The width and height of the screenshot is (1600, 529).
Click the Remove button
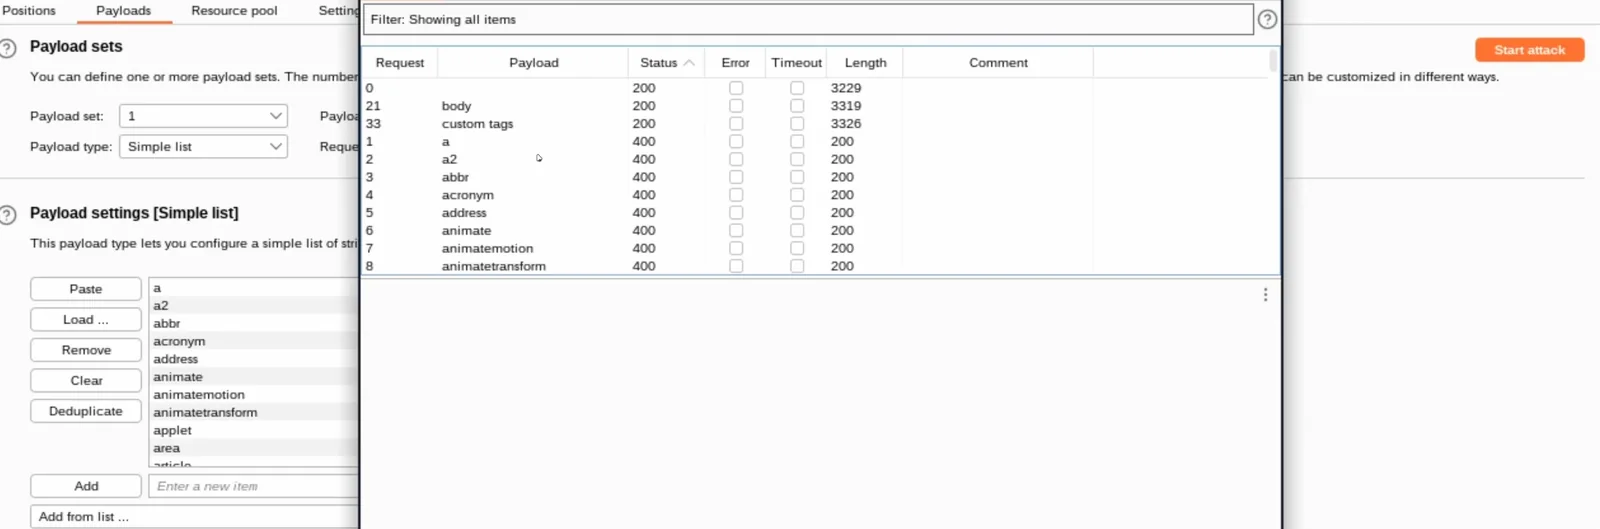pyautogui.click(x=86, y=350)
